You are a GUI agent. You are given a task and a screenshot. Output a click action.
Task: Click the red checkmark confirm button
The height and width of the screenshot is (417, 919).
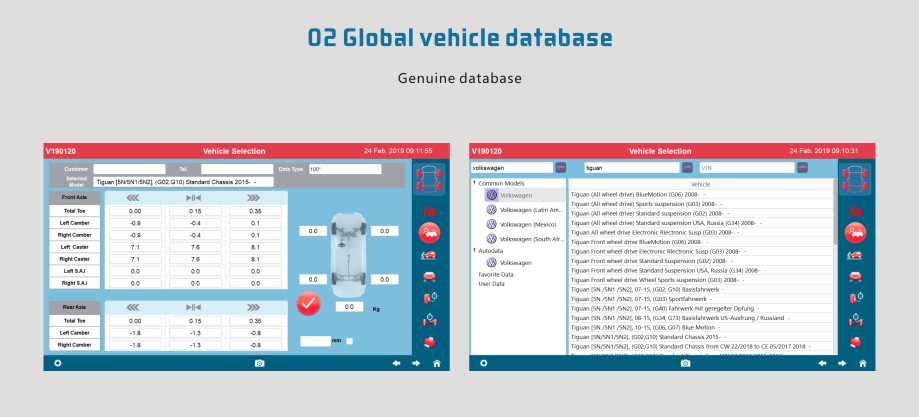click(x=308, y=301)
